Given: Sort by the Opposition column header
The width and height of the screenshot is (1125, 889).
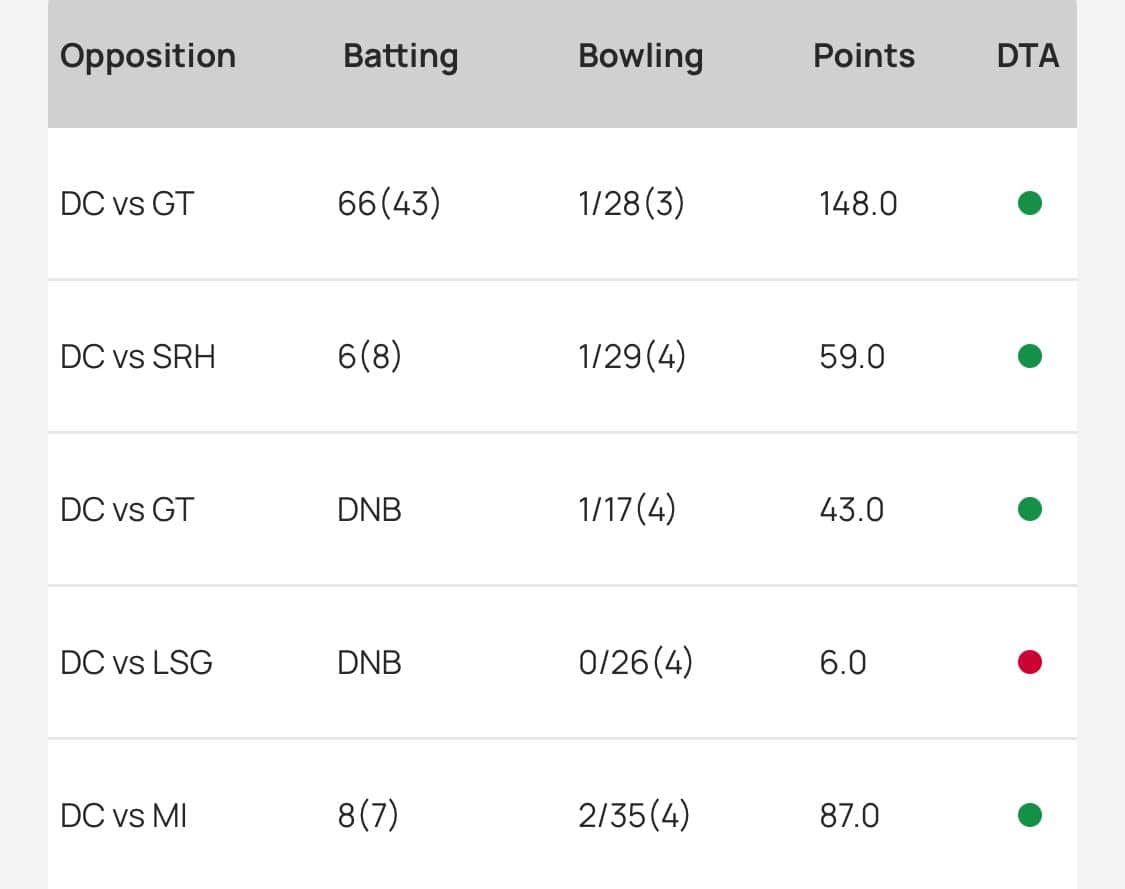Looking at the screenshot, I should [x=148, y=56].
